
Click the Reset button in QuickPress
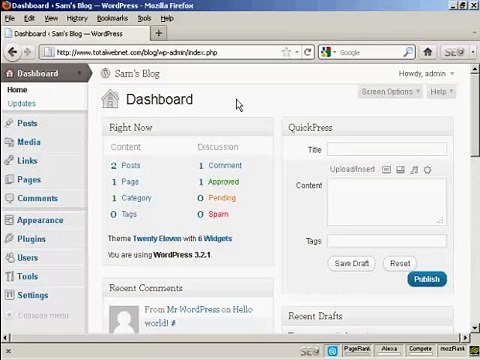pos(400,263)
